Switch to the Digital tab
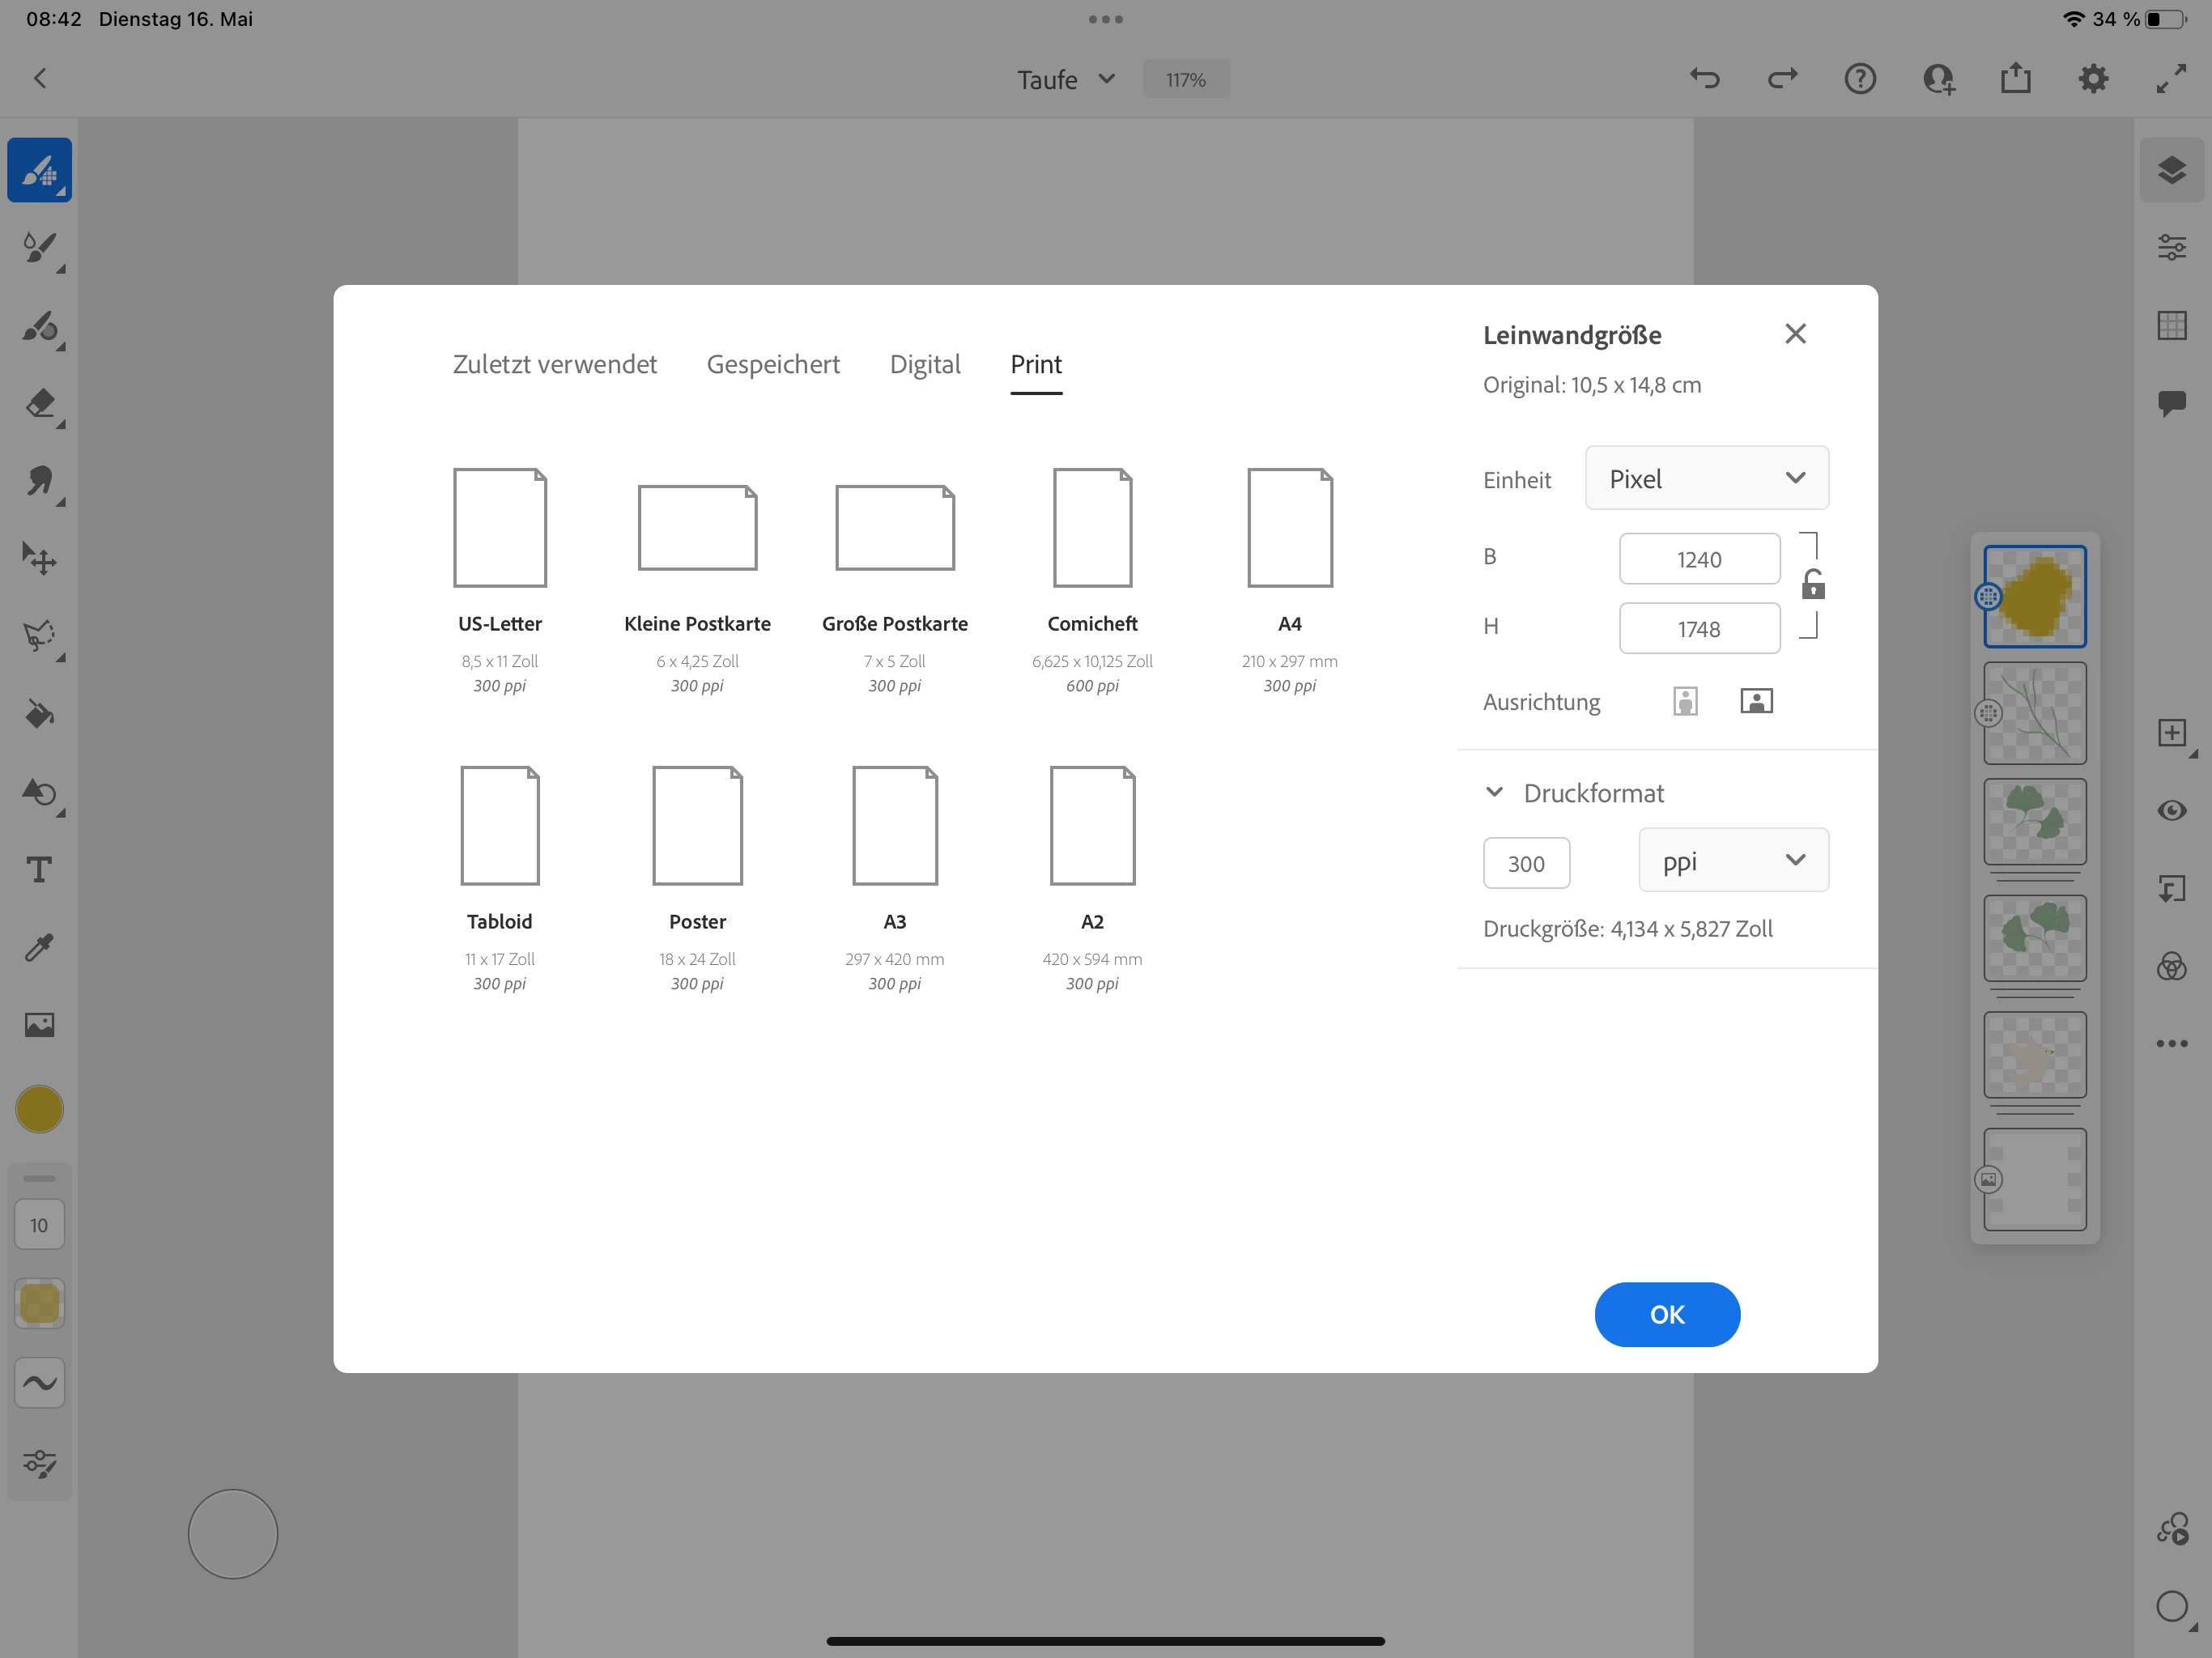Viewport: 2212px width, 1658px height. 924,365
